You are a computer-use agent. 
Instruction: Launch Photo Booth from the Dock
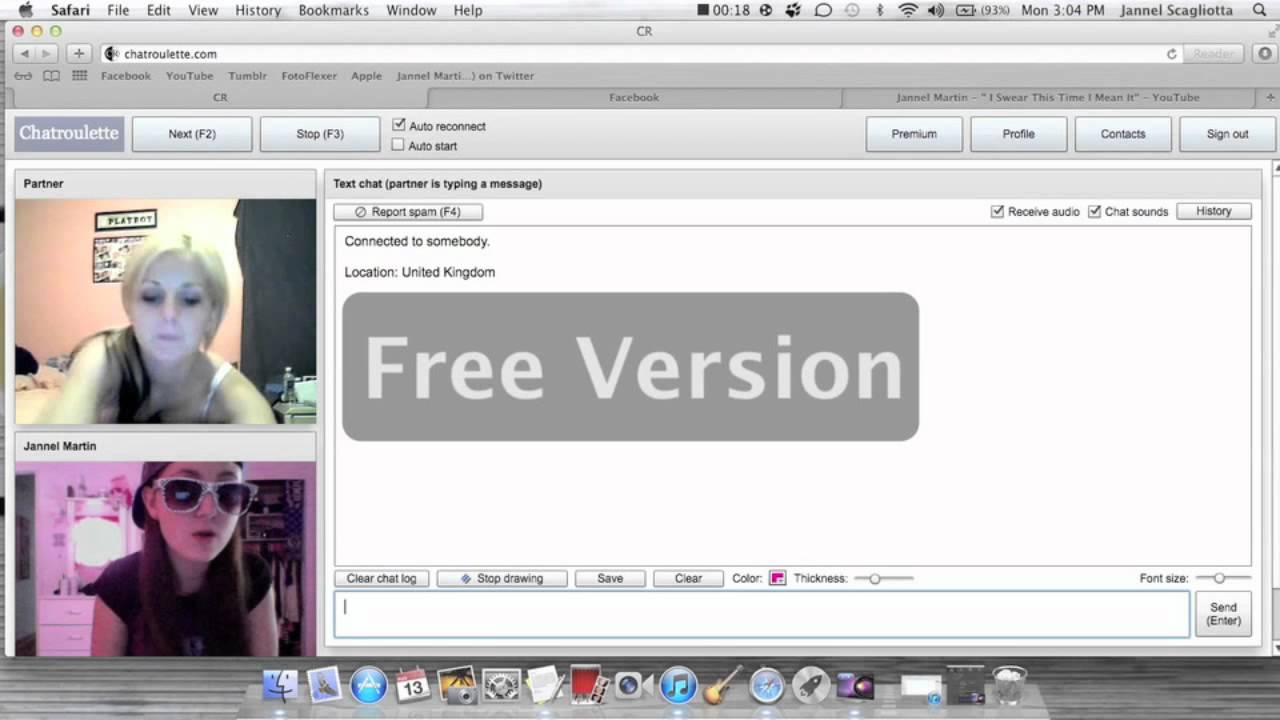(x=588, y=685)
